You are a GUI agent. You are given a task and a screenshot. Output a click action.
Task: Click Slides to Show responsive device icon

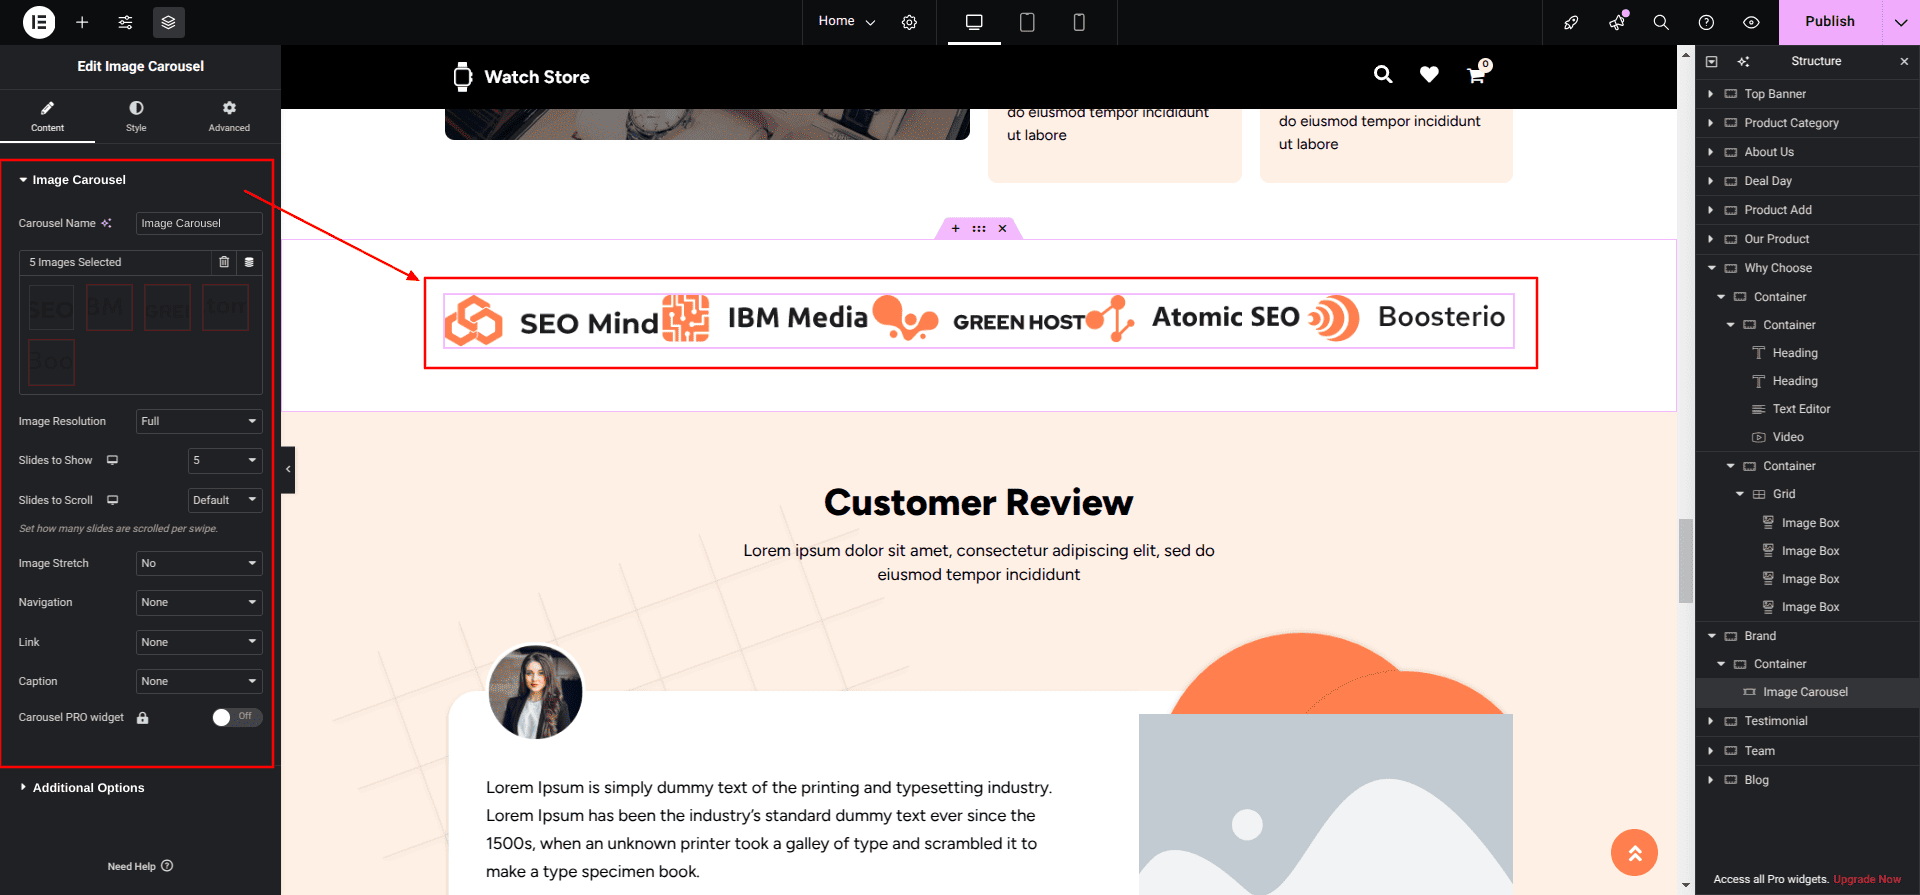[113, 460]
